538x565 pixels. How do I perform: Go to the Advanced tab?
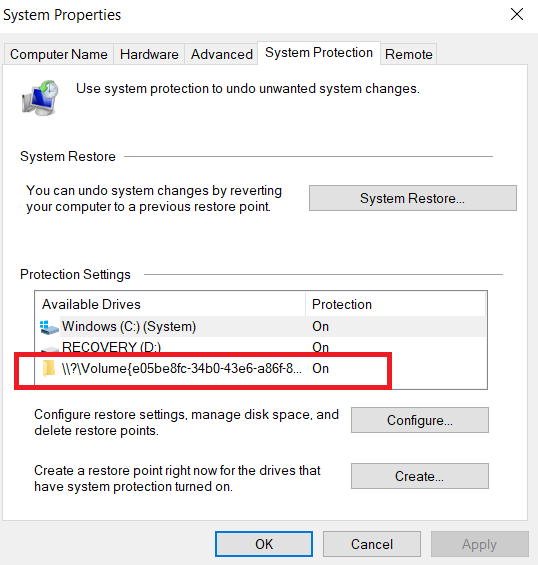pyautogui.click(x=221, y=54)
